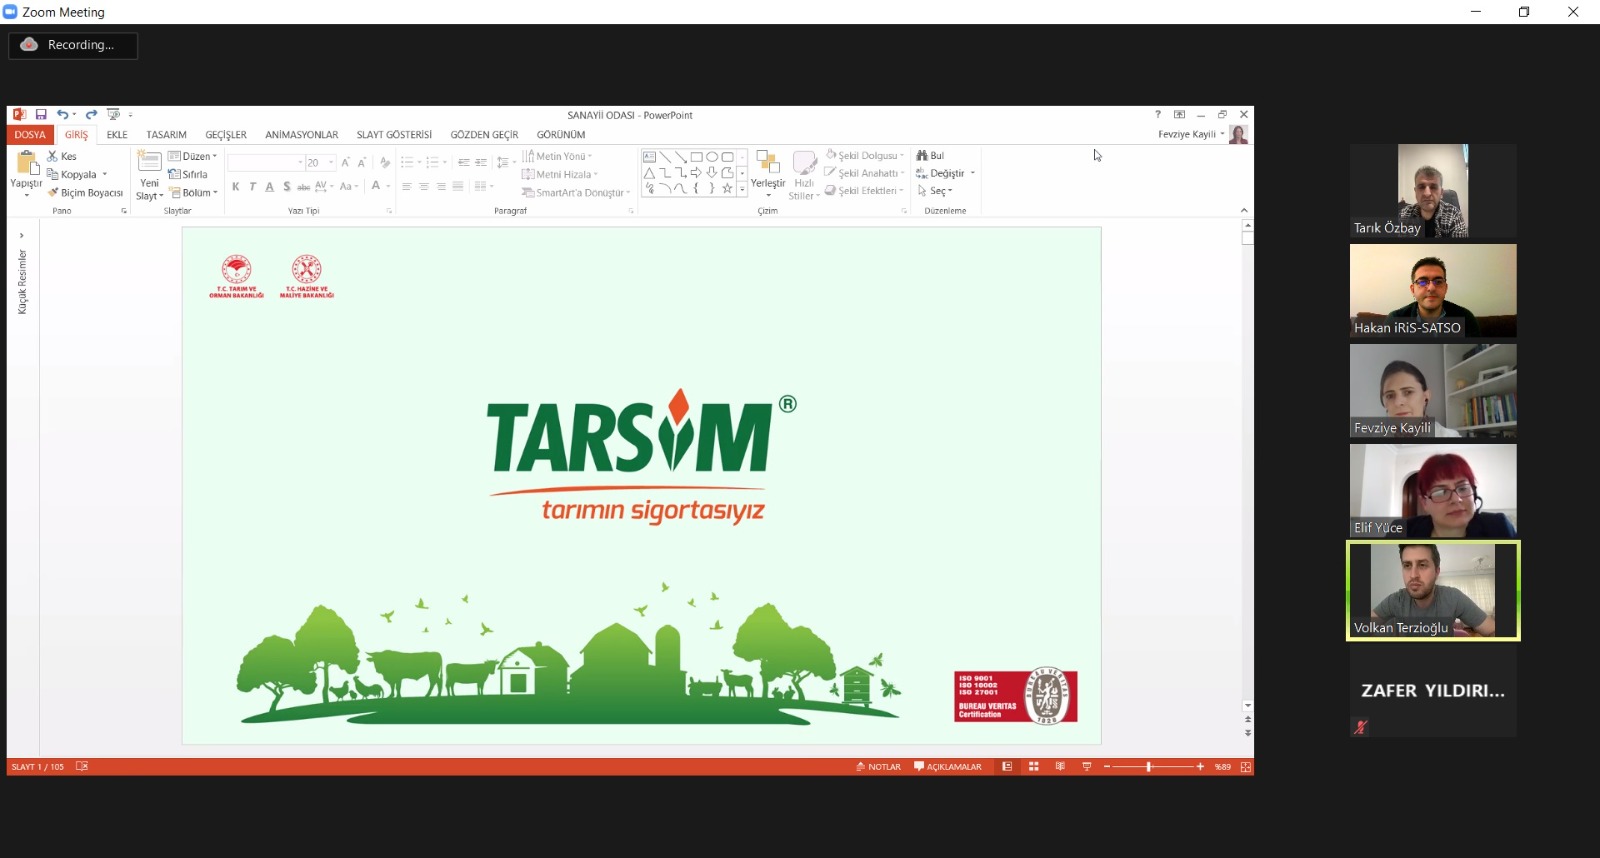Switch to the TASARIM ribbon tab
Screen dimensions: 1600x858
pos(166,135)
